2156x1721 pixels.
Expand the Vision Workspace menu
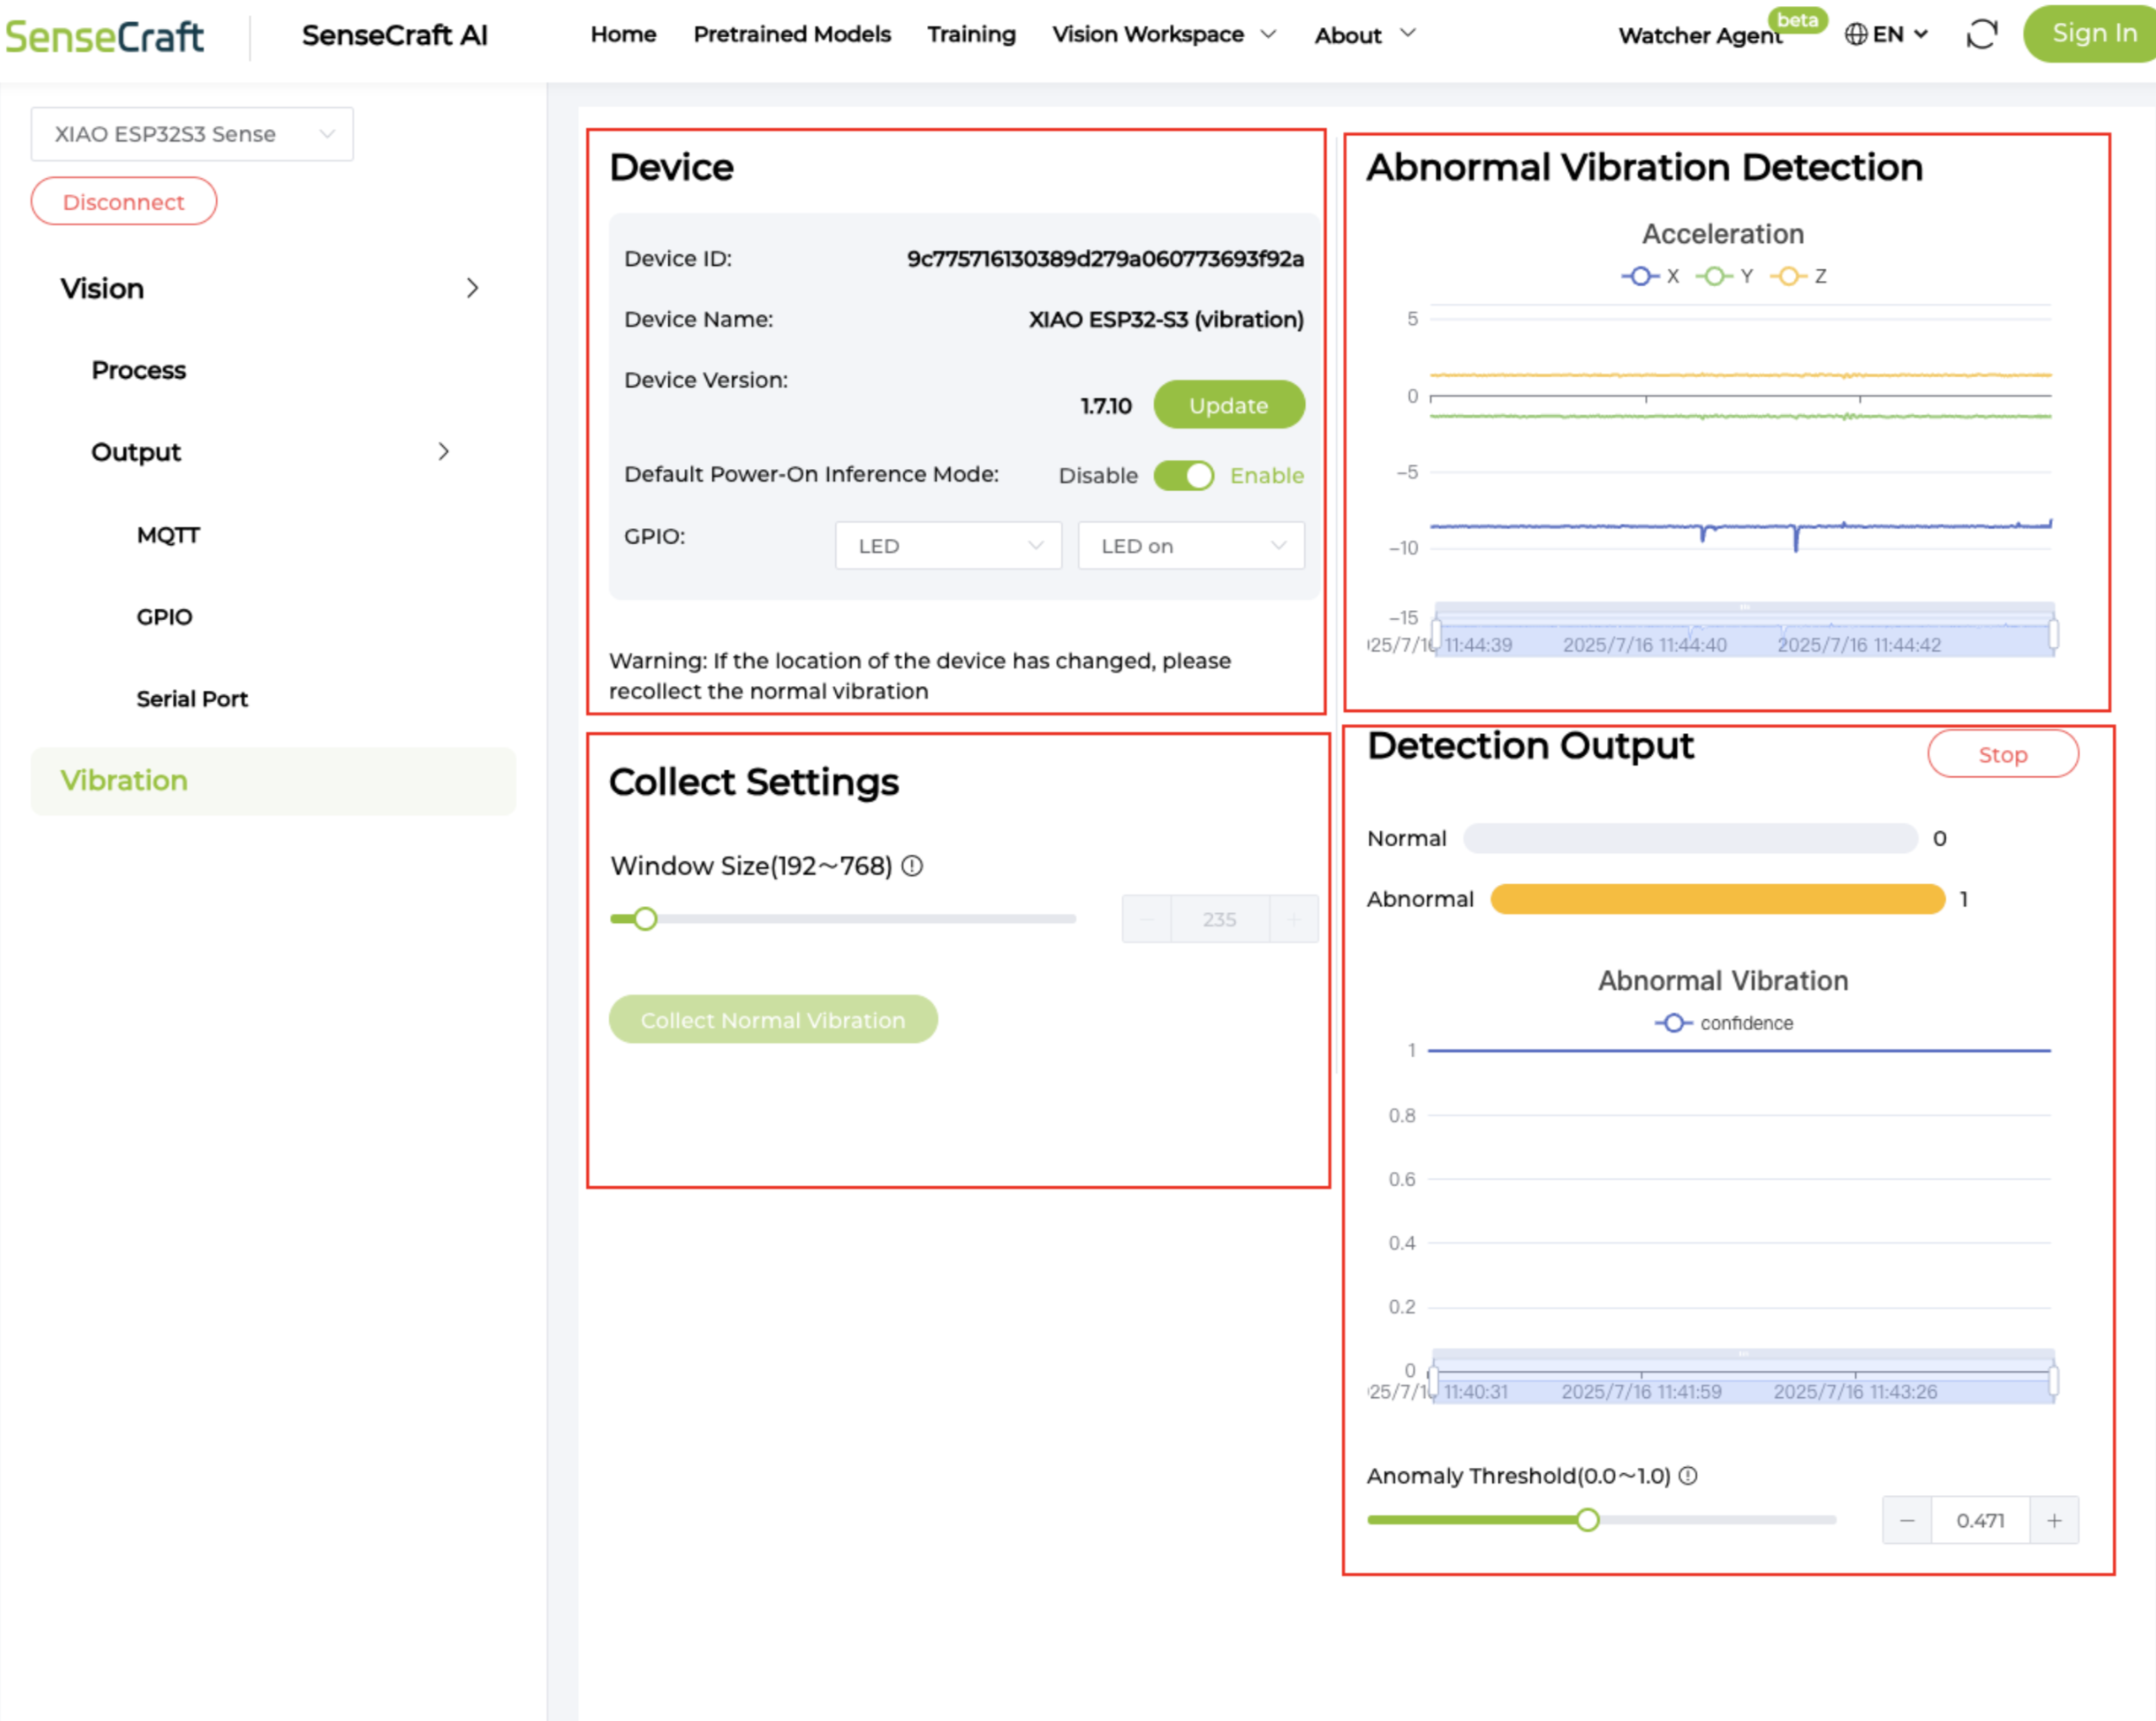(x=1164, y=35)
